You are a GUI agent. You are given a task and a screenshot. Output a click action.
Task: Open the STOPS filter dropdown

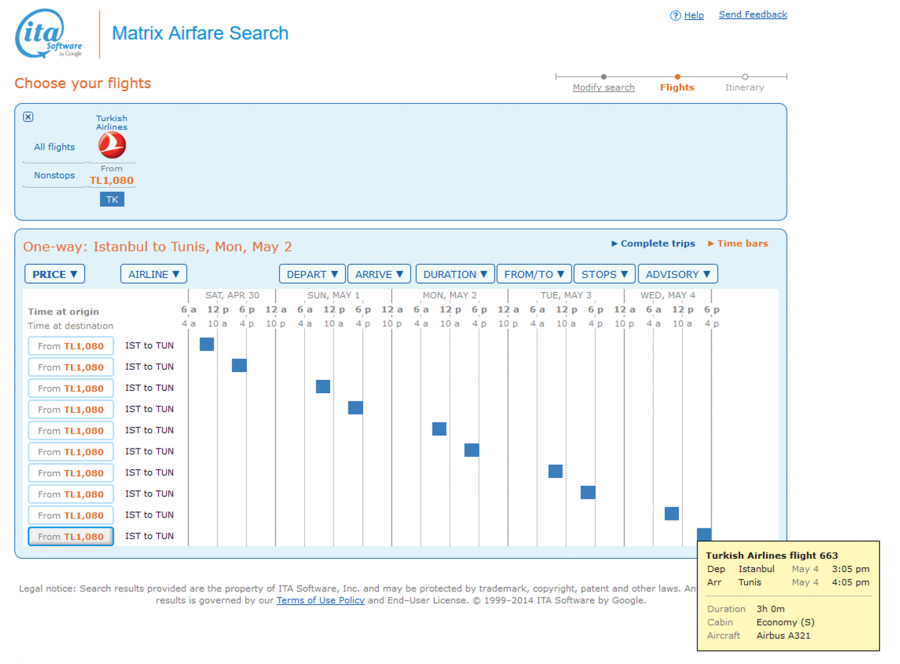(604, 274)
